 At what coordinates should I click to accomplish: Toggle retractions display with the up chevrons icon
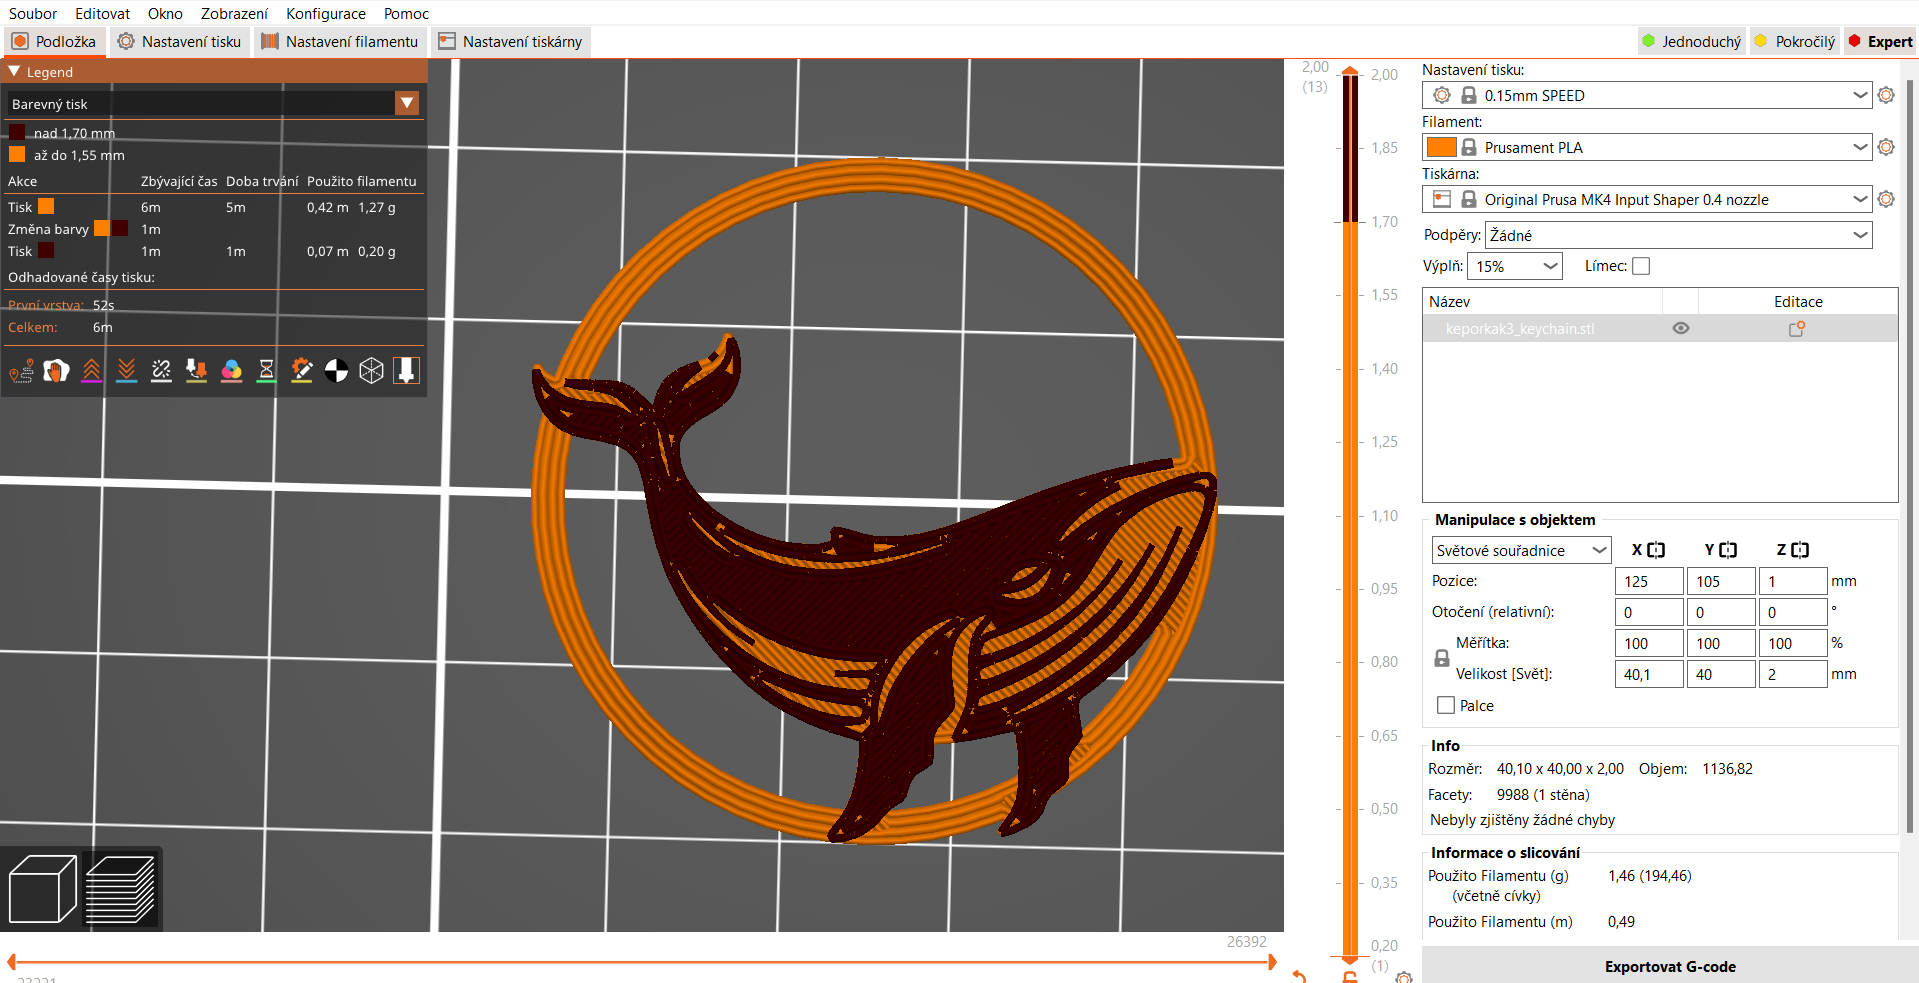[91, 371]
